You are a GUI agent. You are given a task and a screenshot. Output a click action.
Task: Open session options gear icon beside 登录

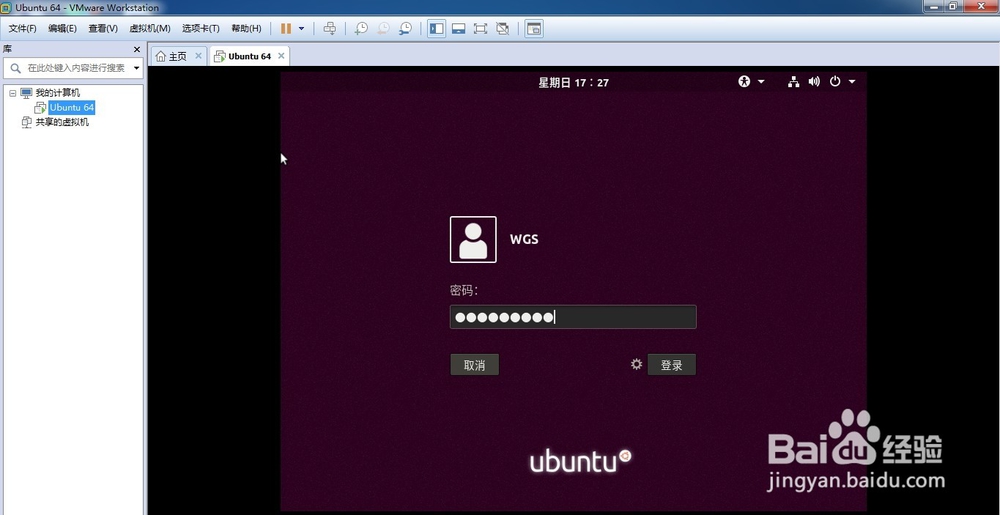point(636,365)
